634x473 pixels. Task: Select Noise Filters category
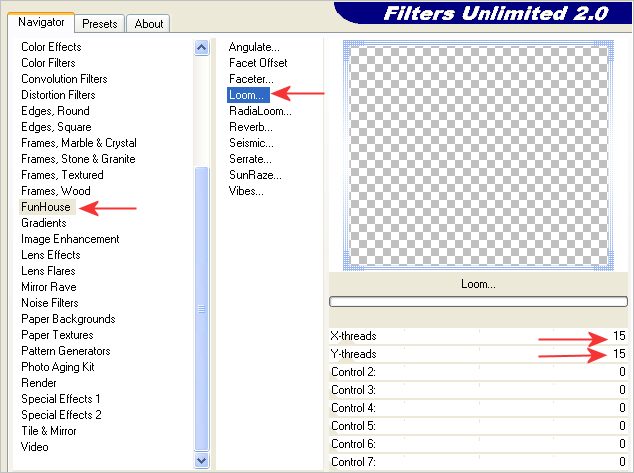(50, 303)
